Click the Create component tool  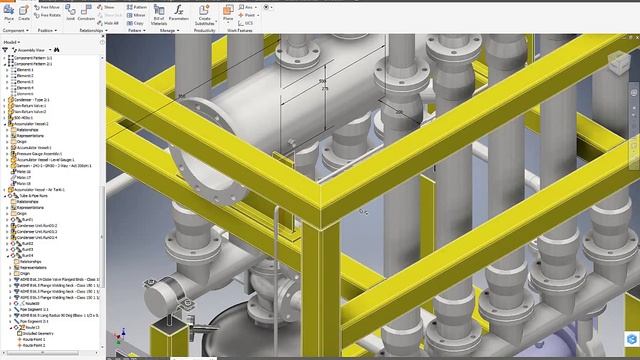[x=24, y=13]
